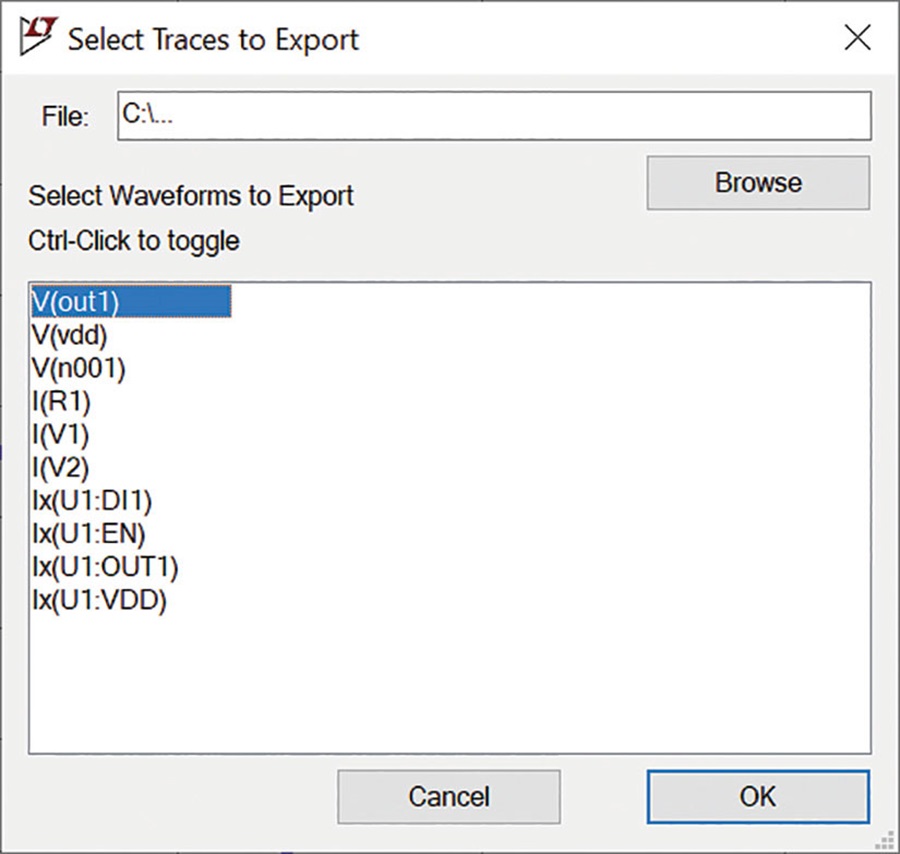Choose V(n001) in the waveform list
900x854 pixels.
pyautogui.click(x=79, y=368)
